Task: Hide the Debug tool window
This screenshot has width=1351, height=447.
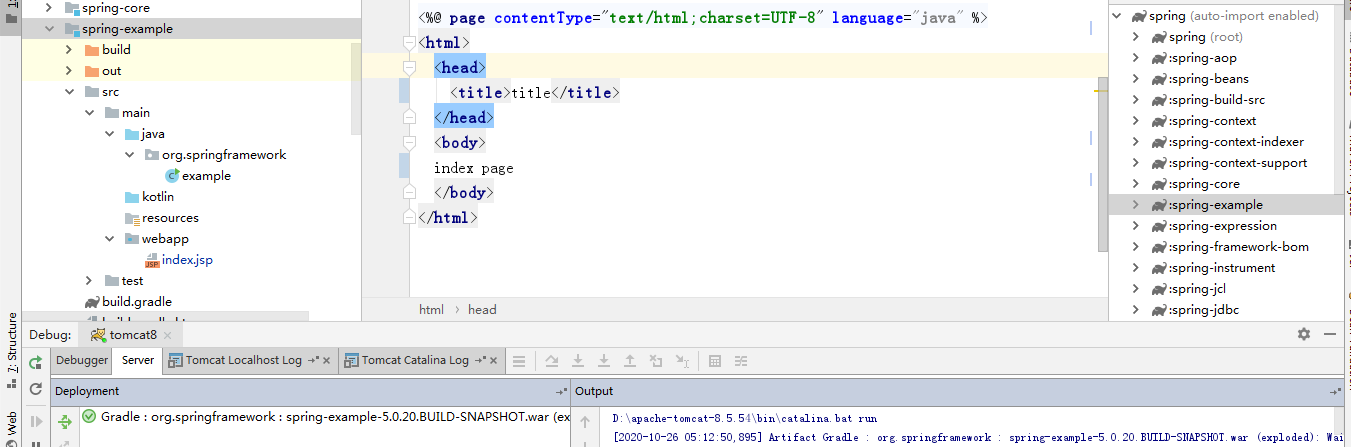Action: 1329,334
